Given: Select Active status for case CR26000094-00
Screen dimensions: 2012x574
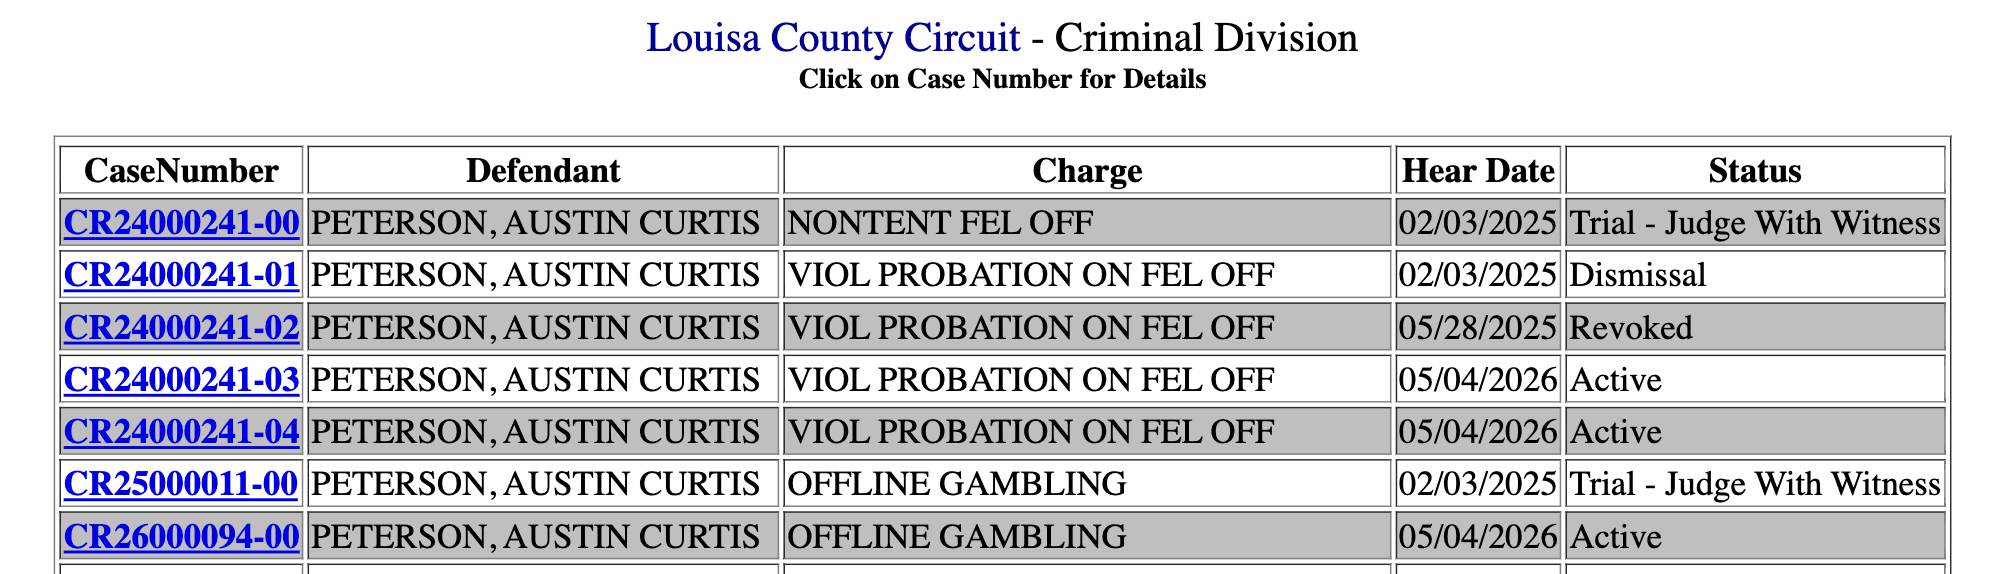Looking at the screenshot, I should tap(1755, 536).
